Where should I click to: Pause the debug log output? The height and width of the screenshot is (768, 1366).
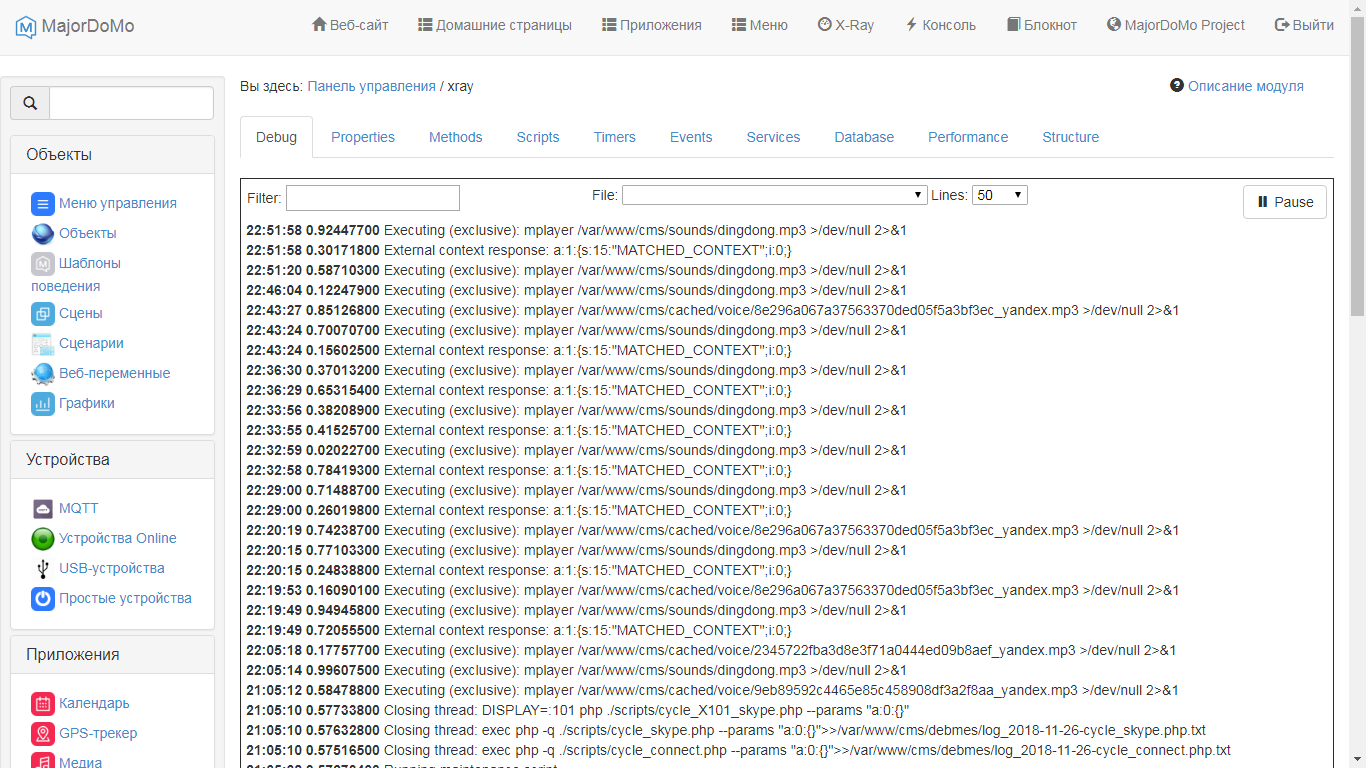[1285, 202]
